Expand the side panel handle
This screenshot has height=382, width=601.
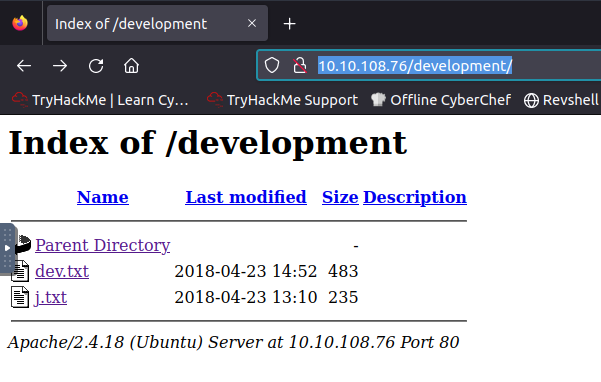pyautogui.click(x=7, y=248)
